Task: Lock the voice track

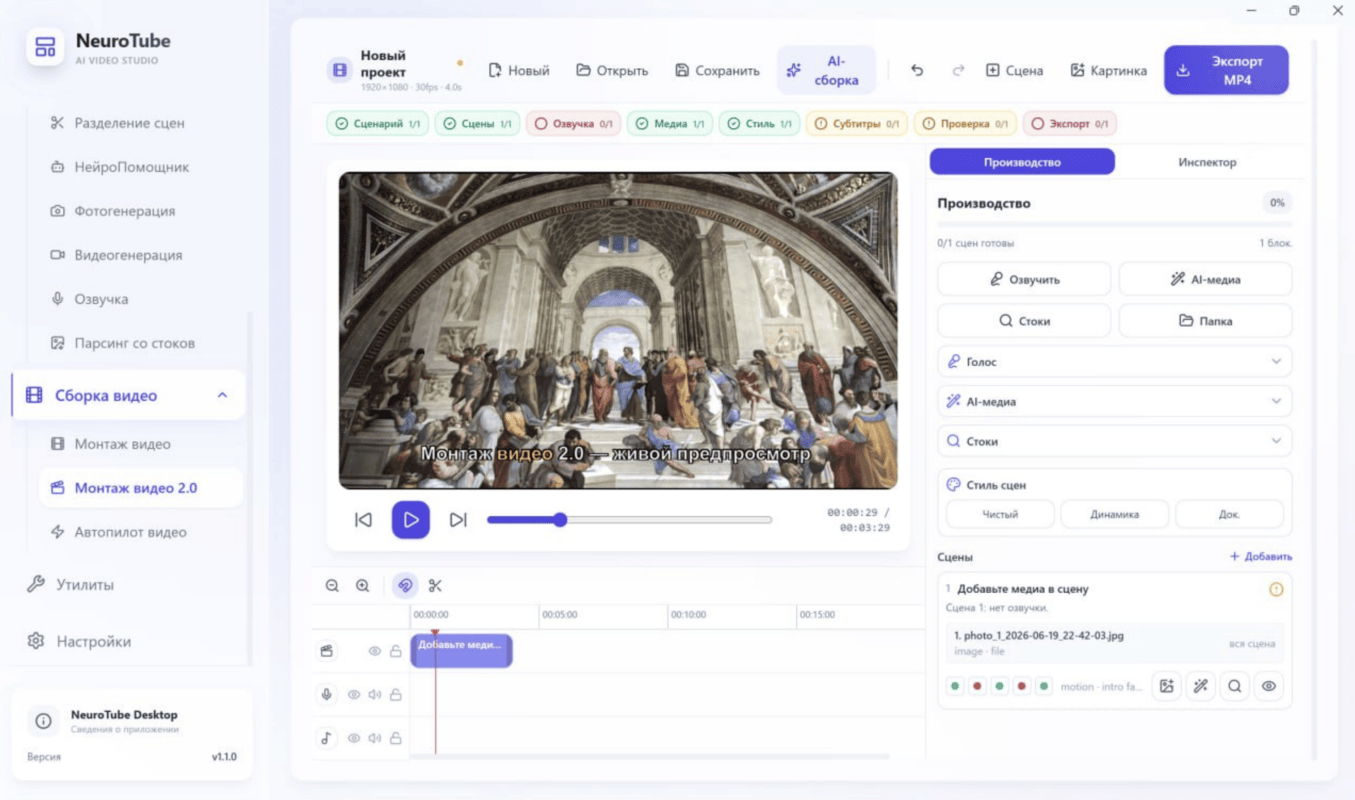Action: tap(396, 694)
